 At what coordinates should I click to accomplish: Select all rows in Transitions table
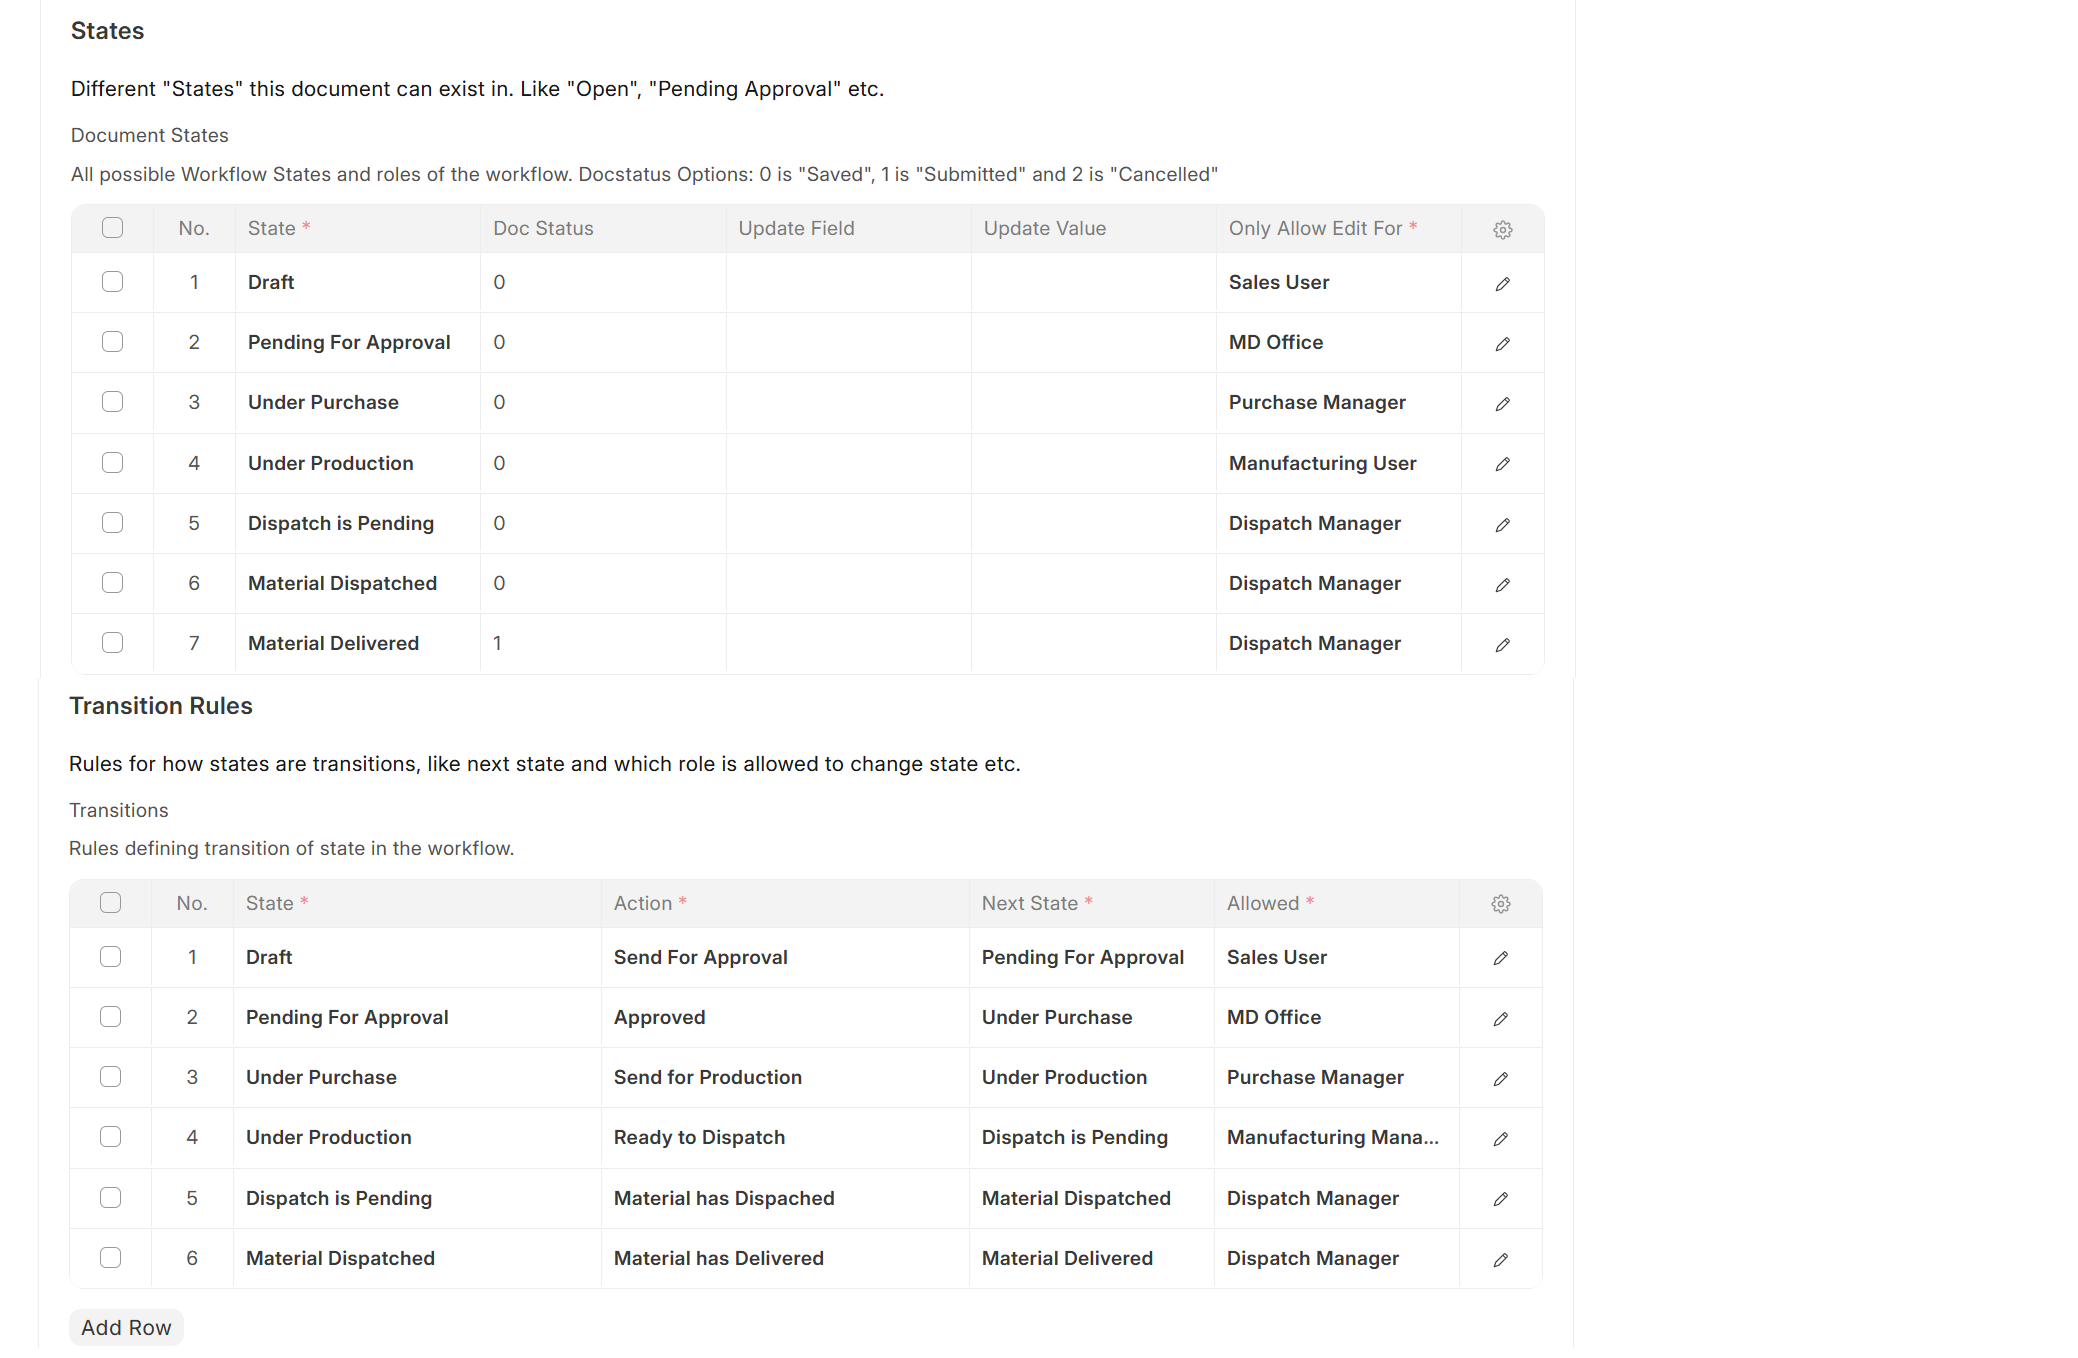click(110, 903)
